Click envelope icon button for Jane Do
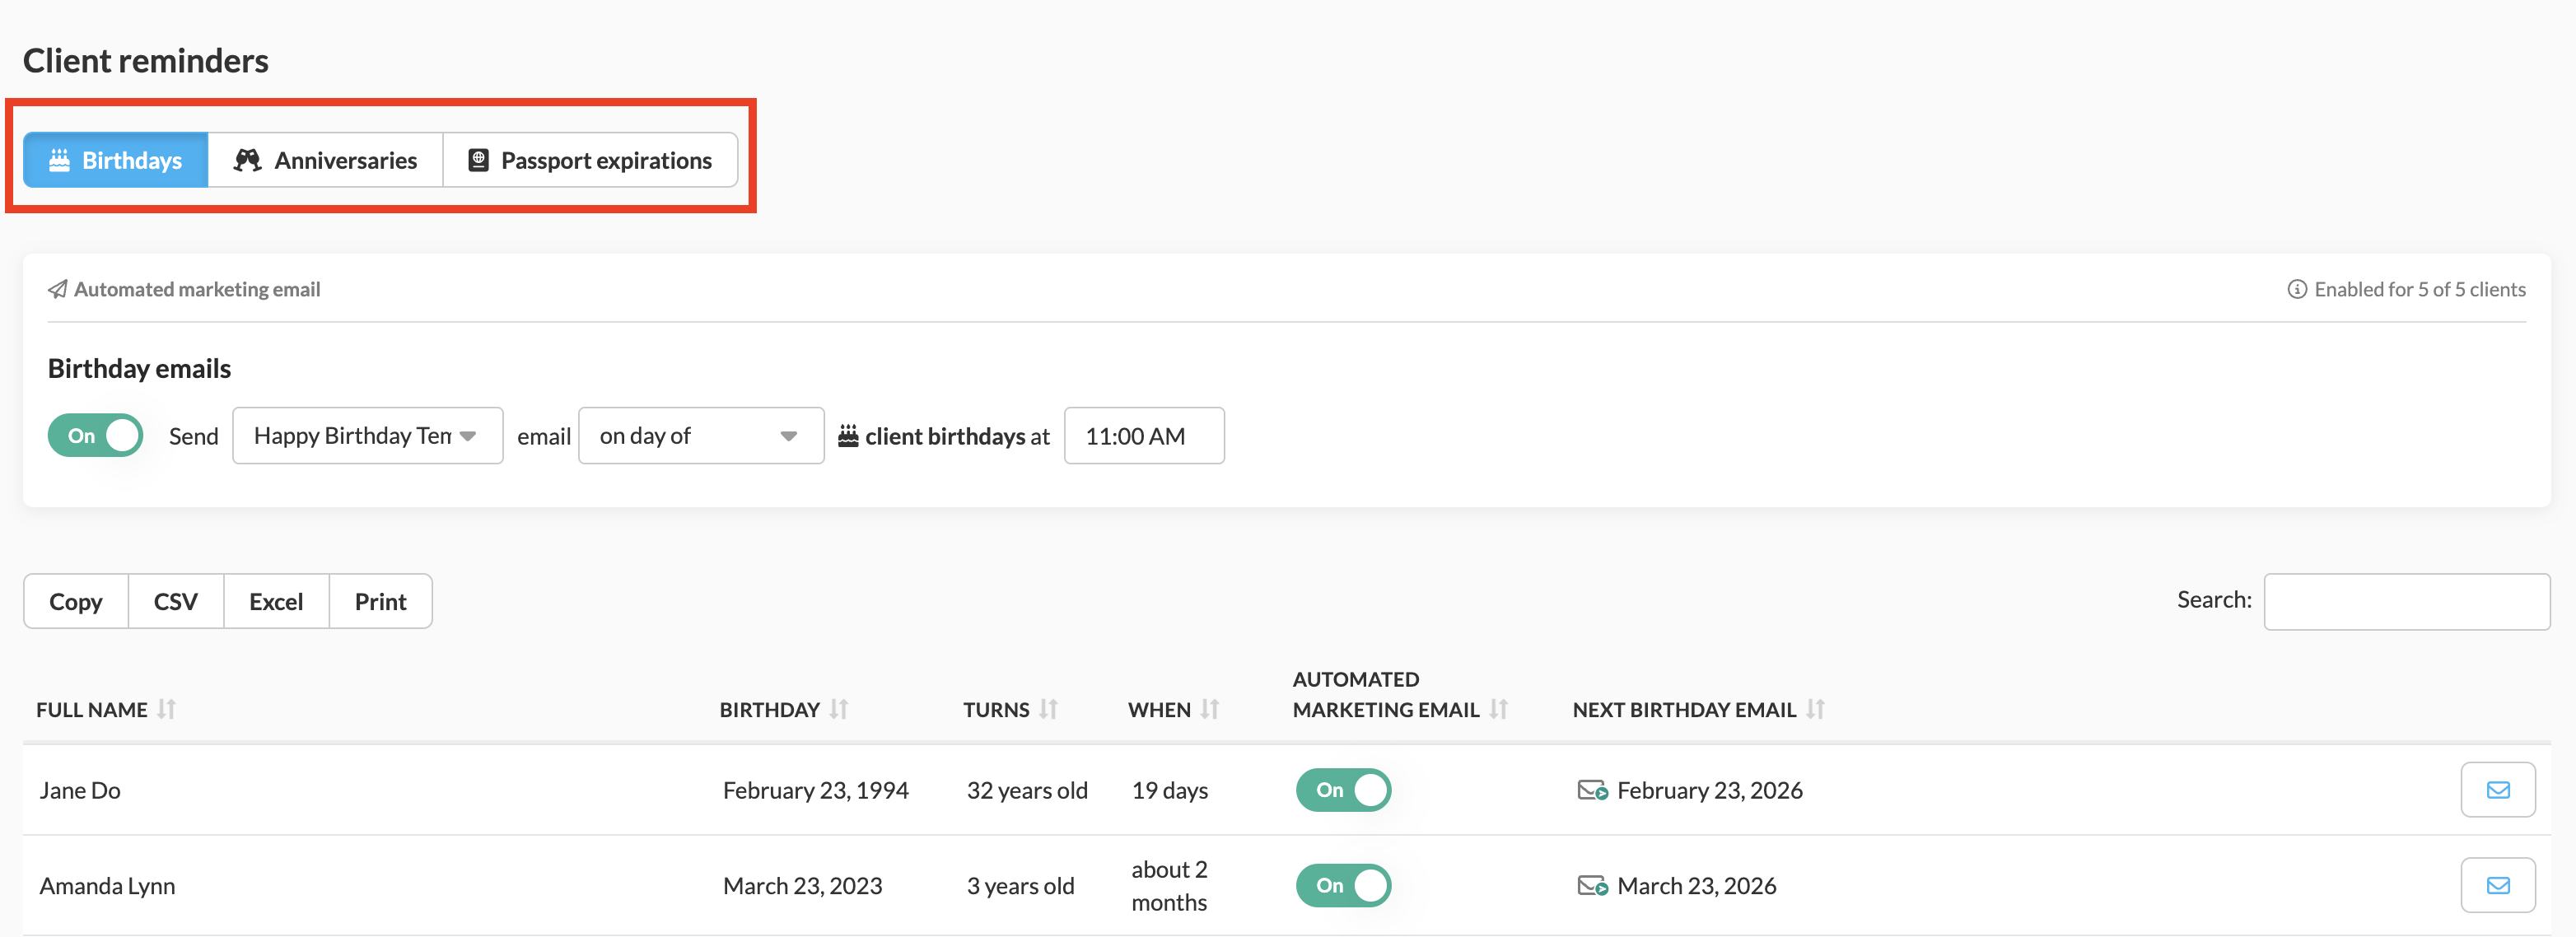The height and width of the screenshot is (937, 2576). point(2497,789)
